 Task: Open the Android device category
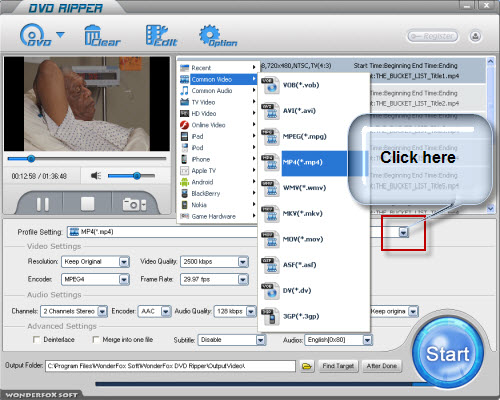(x=218, y=182)
